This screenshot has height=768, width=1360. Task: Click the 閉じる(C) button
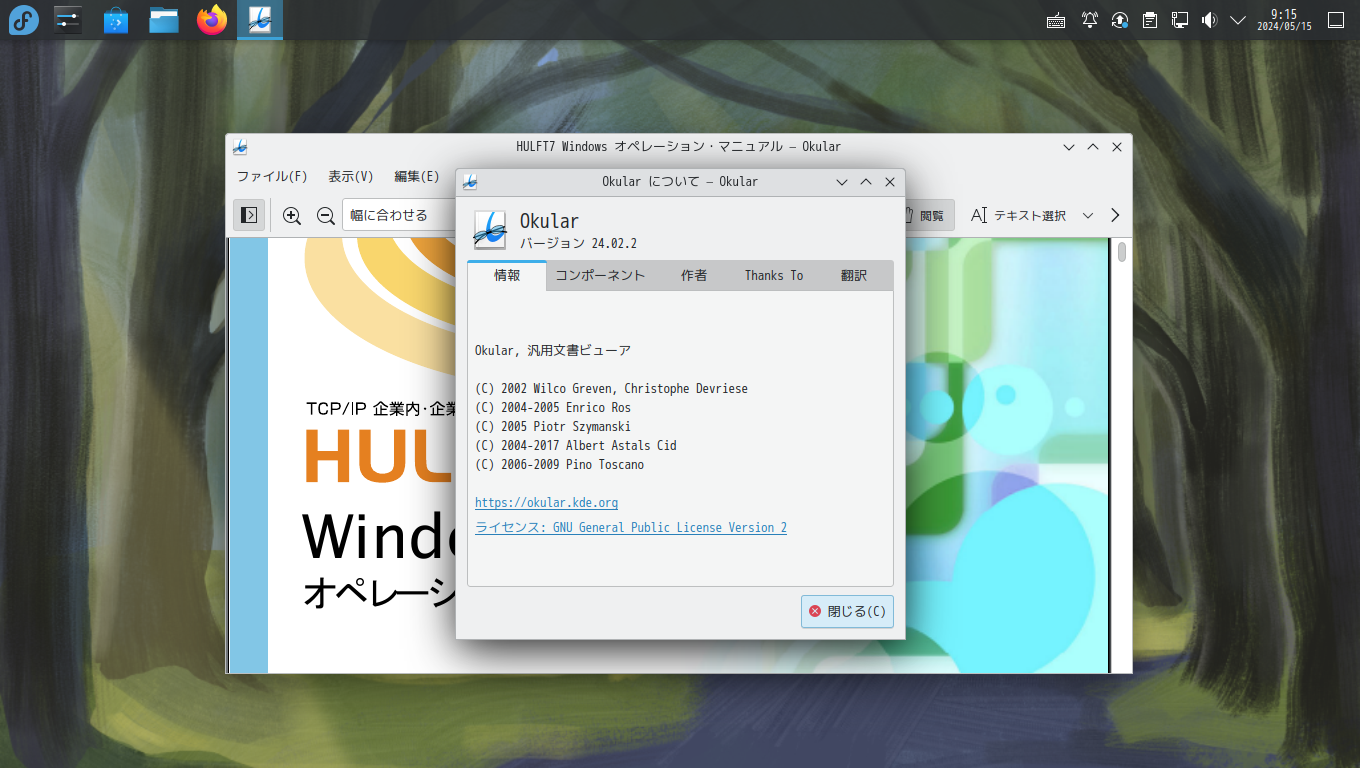(847, 611)
